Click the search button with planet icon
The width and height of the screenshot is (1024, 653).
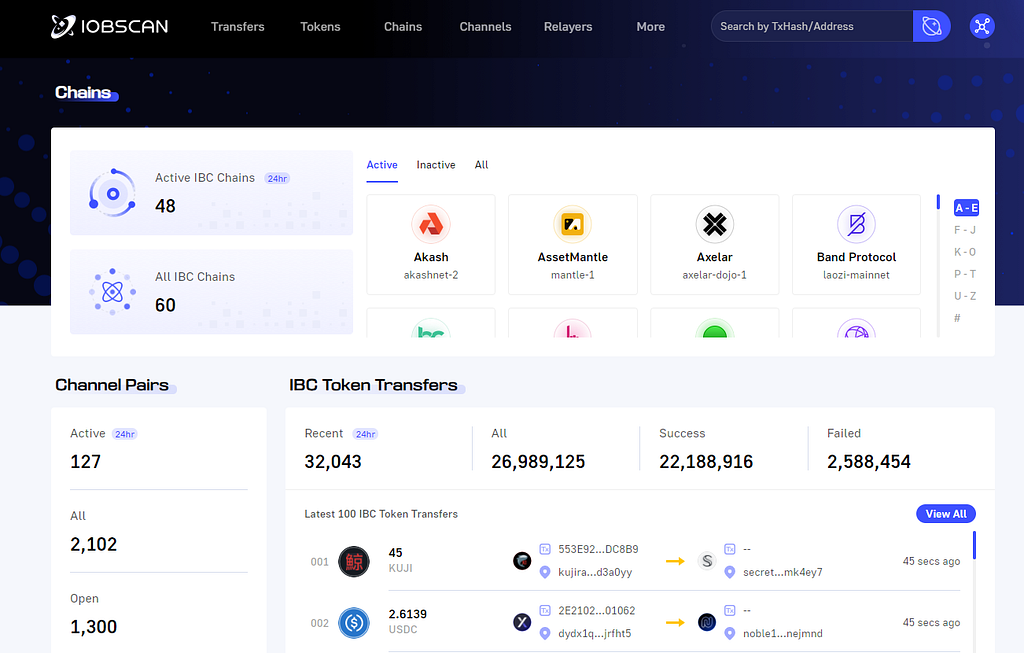point(930,25)
